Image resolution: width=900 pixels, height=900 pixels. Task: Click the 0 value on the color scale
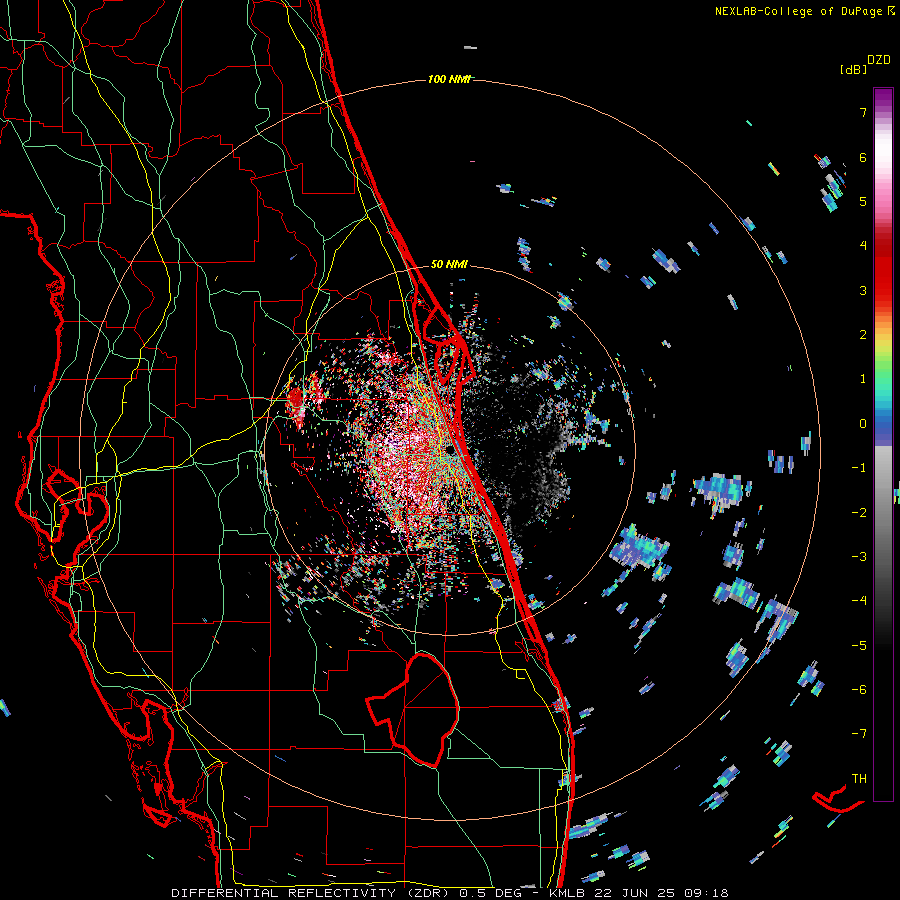863,424
